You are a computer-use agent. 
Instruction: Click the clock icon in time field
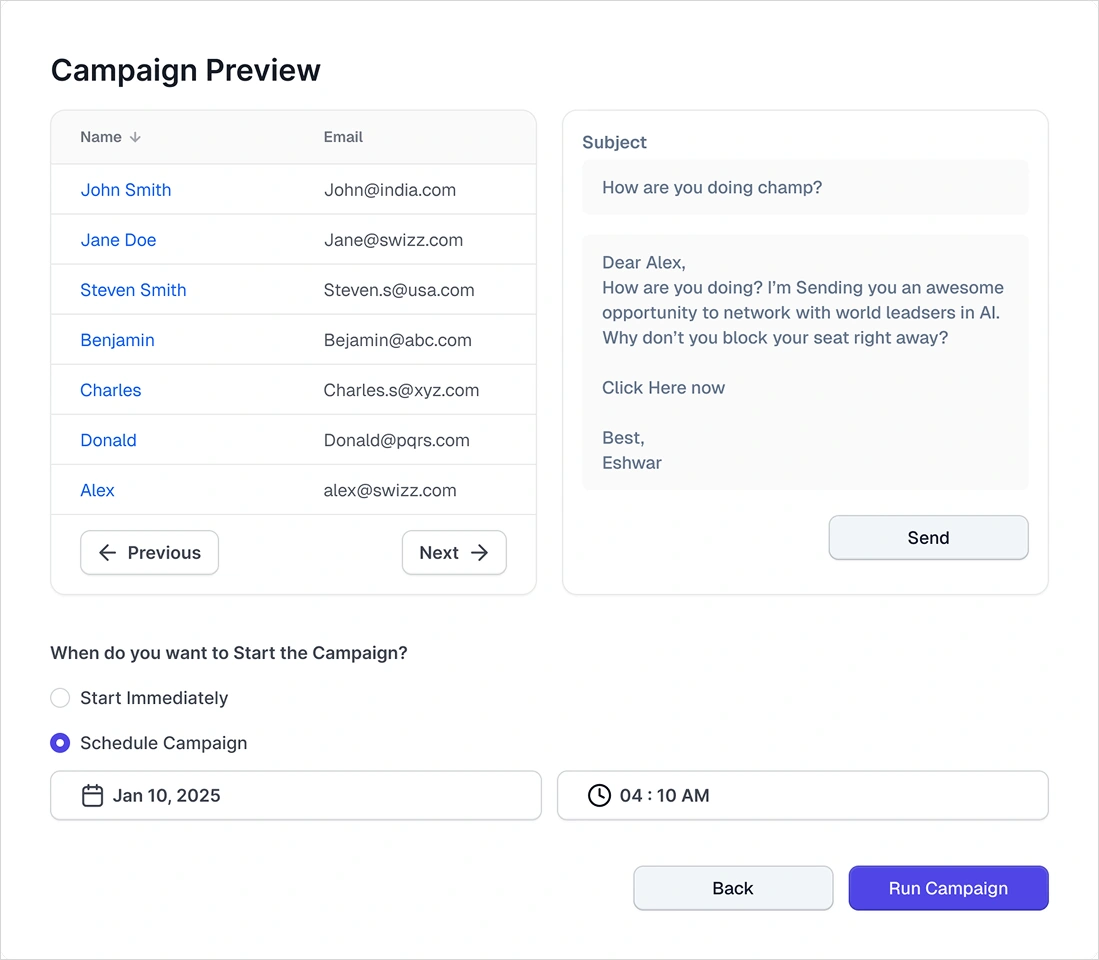point(599,796)
